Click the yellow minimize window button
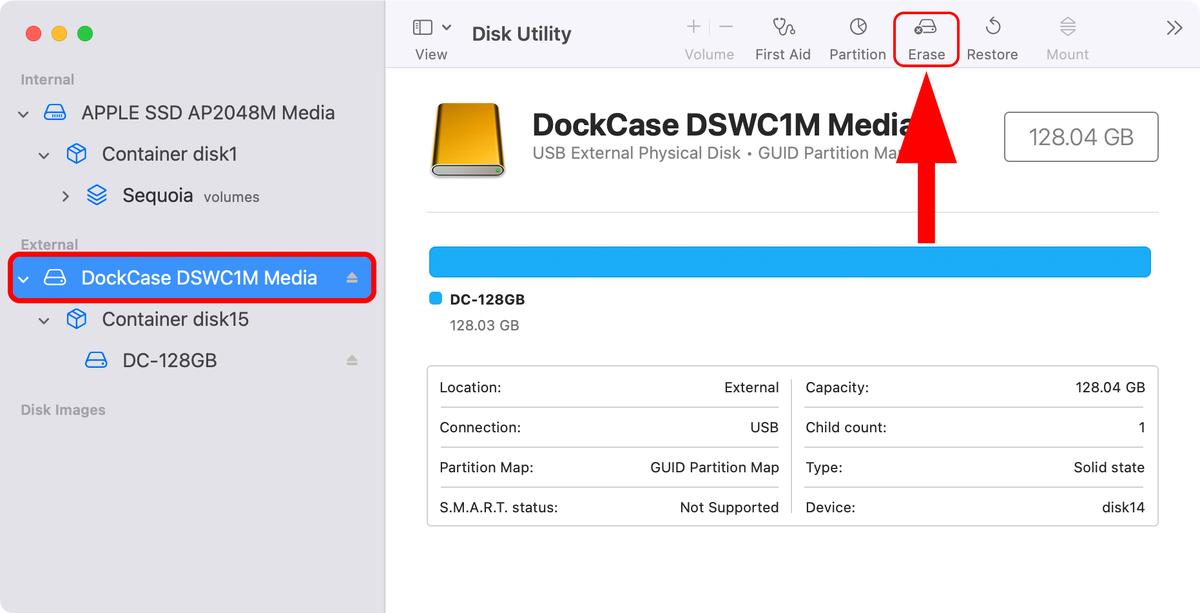 (x=59, y=33)
